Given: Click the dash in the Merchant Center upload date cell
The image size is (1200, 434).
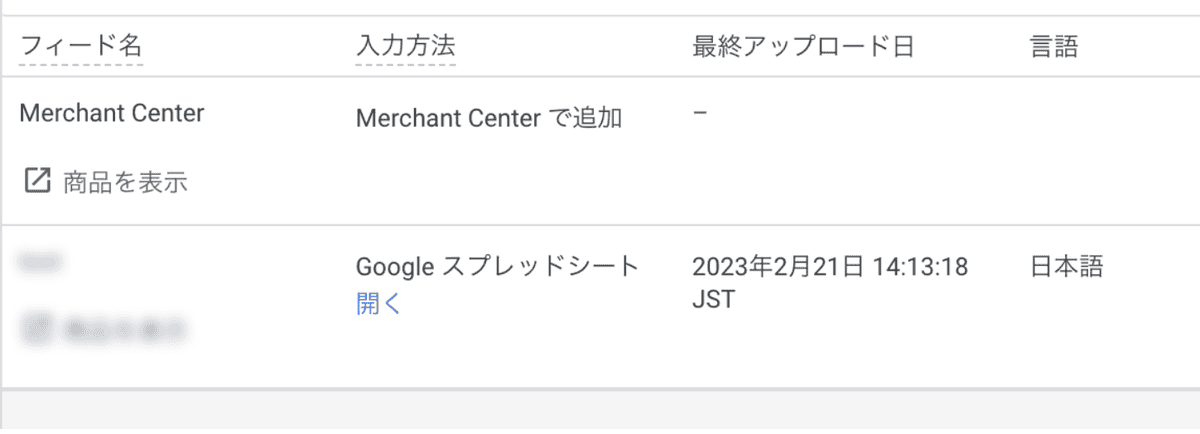Looking at the screenshot, I should point(700,112).
